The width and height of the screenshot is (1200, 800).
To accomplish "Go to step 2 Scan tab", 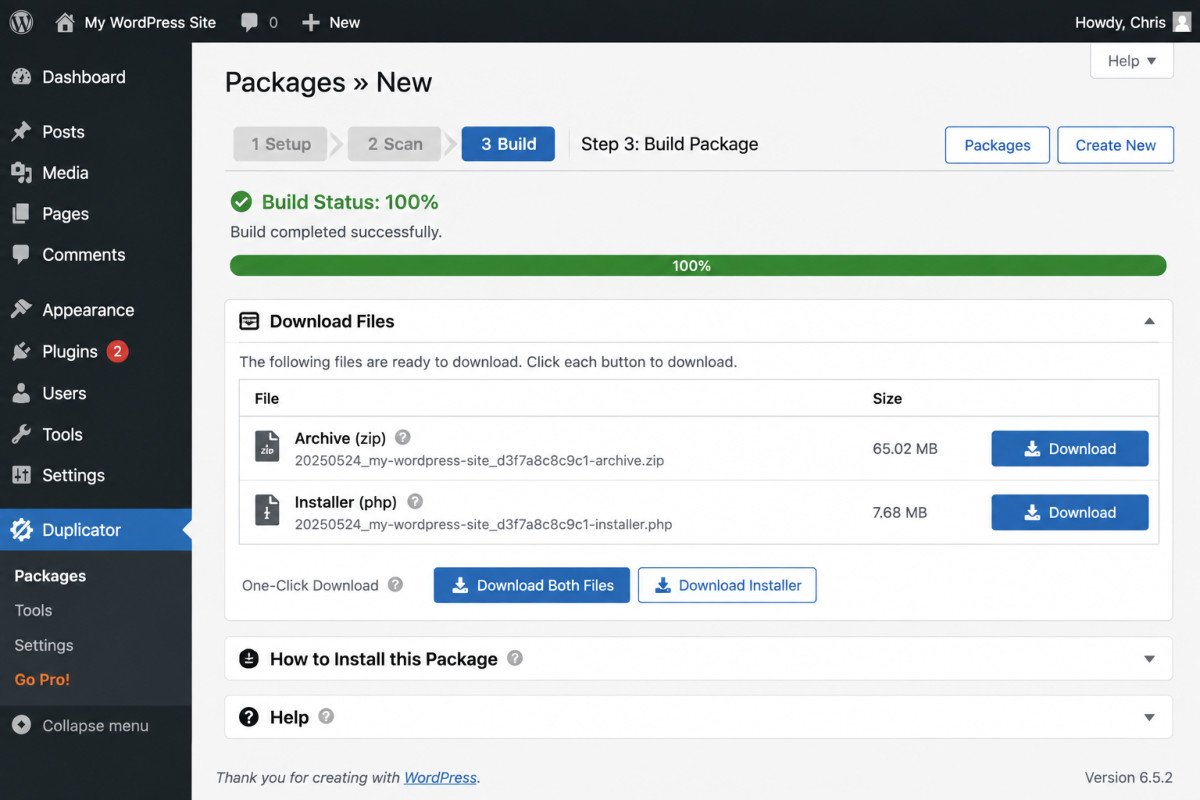I will [395, 144].
